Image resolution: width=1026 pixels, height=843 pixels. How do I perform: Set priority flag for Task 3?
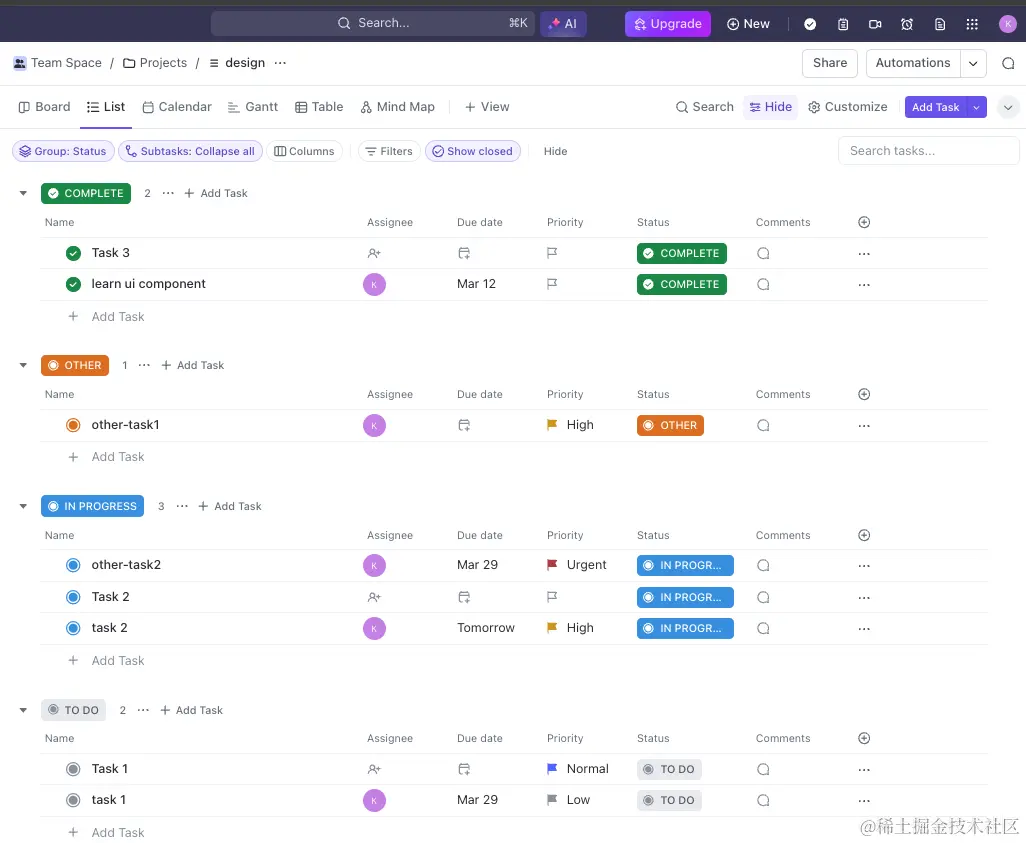pos(552,253)
